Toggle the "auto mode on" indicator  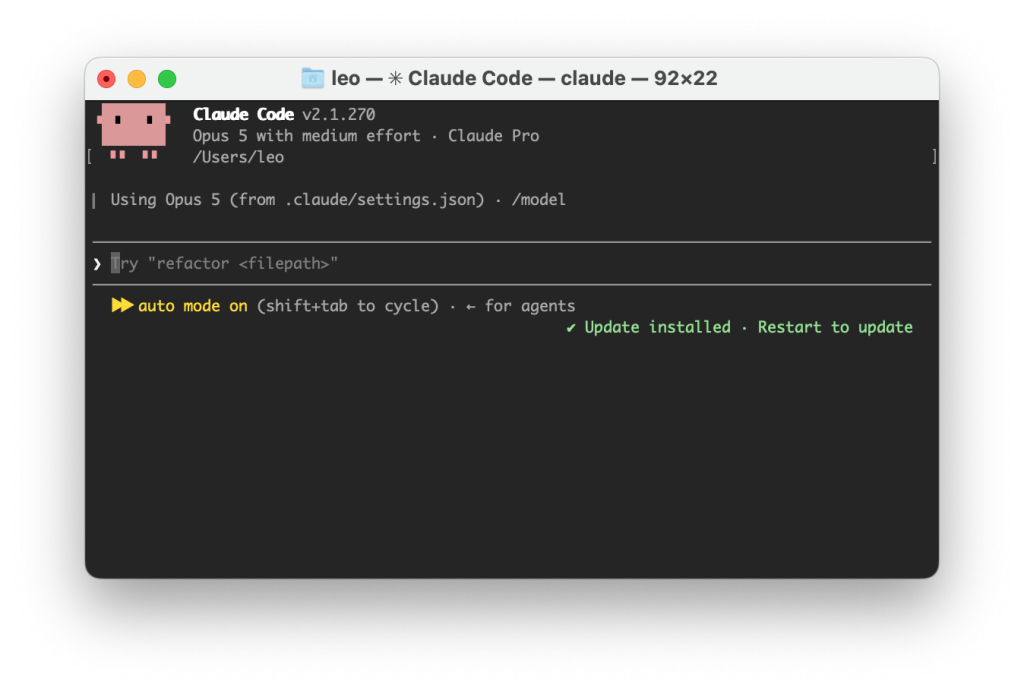click(x=193, y=306)
